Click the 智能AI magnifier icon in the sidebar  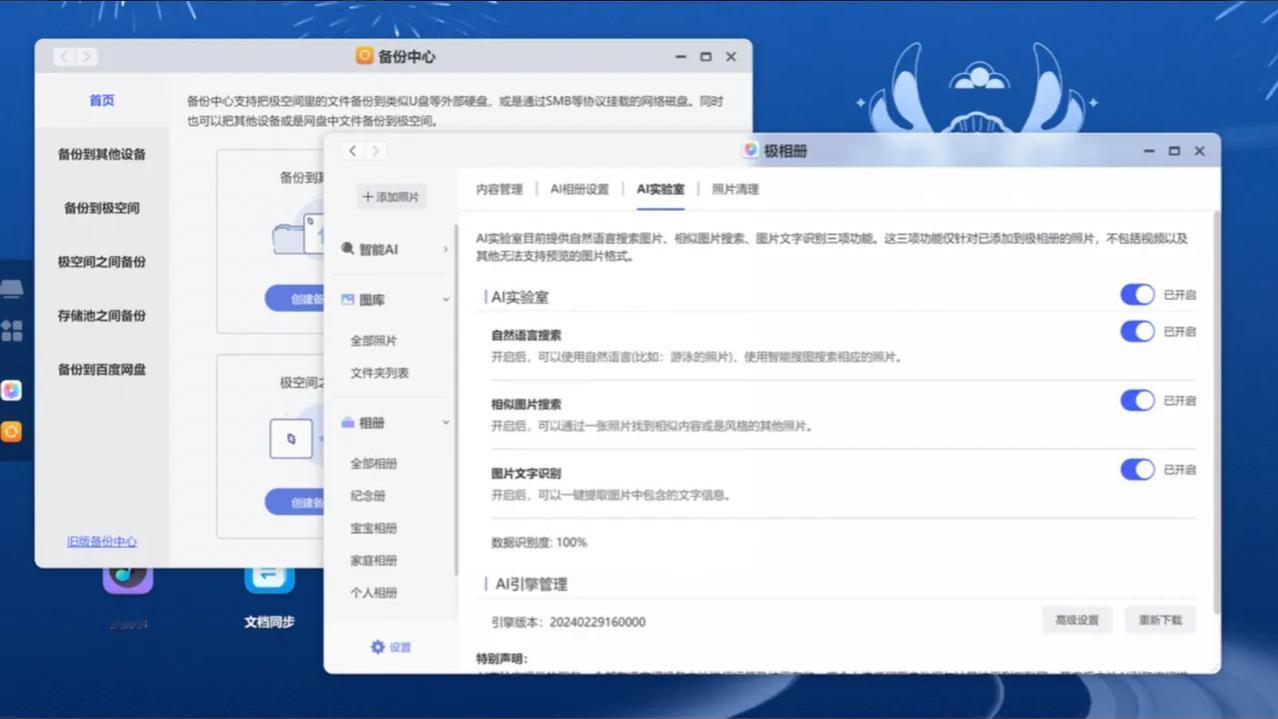point(348,249)
